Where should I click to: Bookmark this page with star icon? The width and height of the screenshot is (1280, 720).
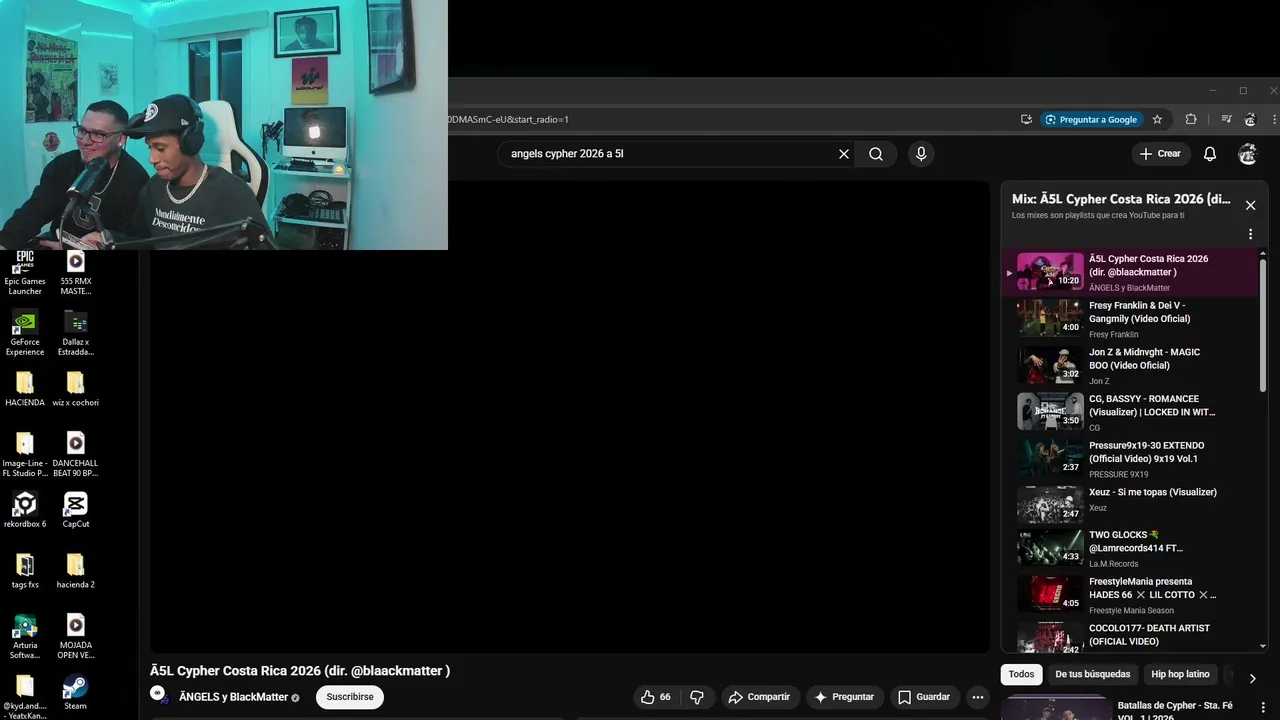(1157, 119)
